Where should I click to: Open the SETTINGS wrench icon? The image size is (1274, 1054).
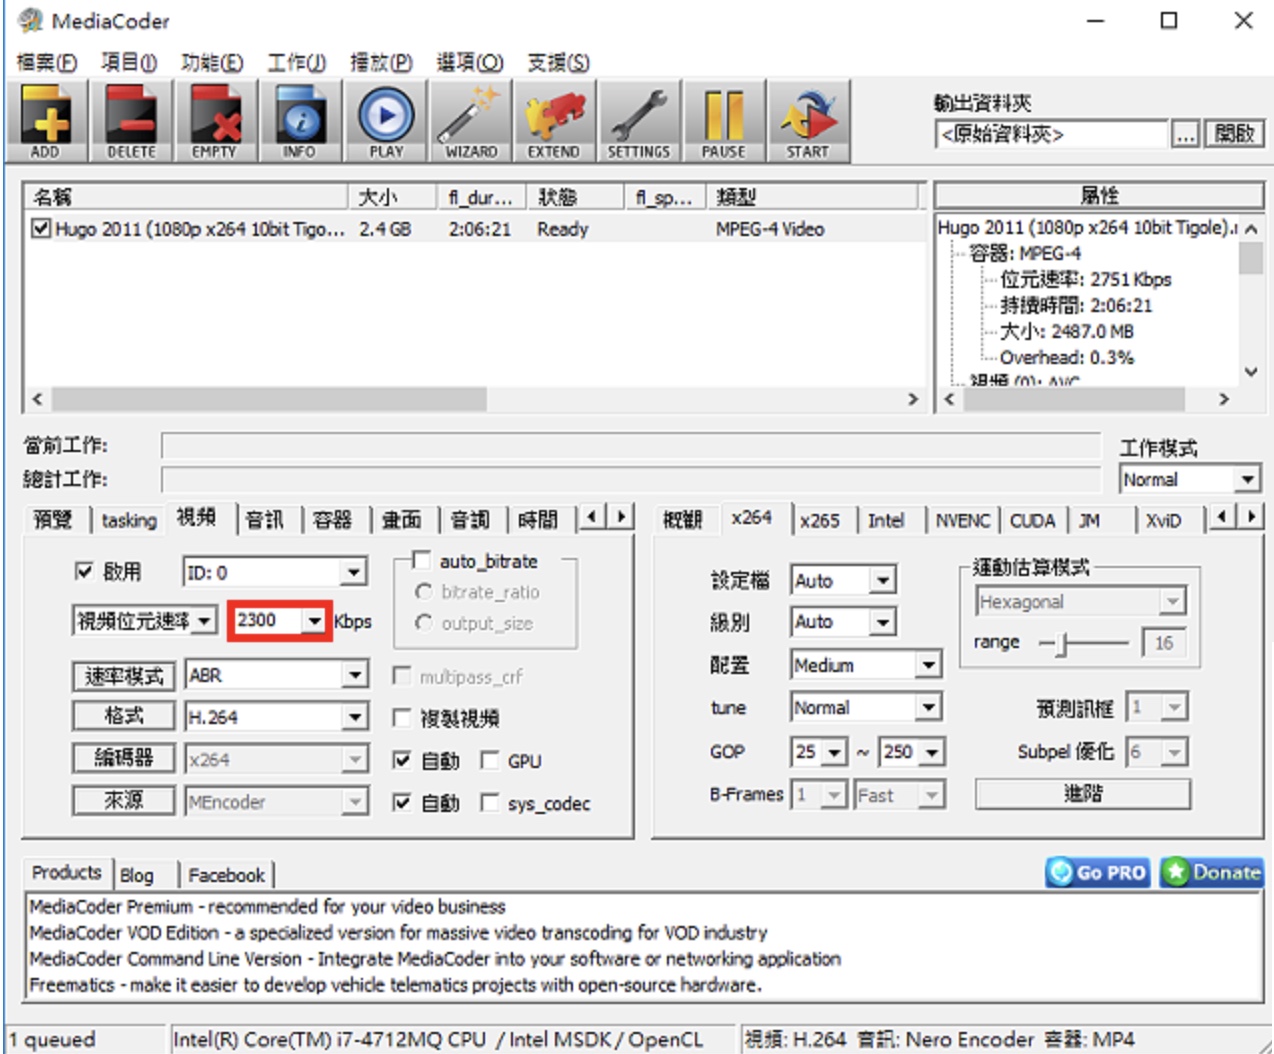639,121
